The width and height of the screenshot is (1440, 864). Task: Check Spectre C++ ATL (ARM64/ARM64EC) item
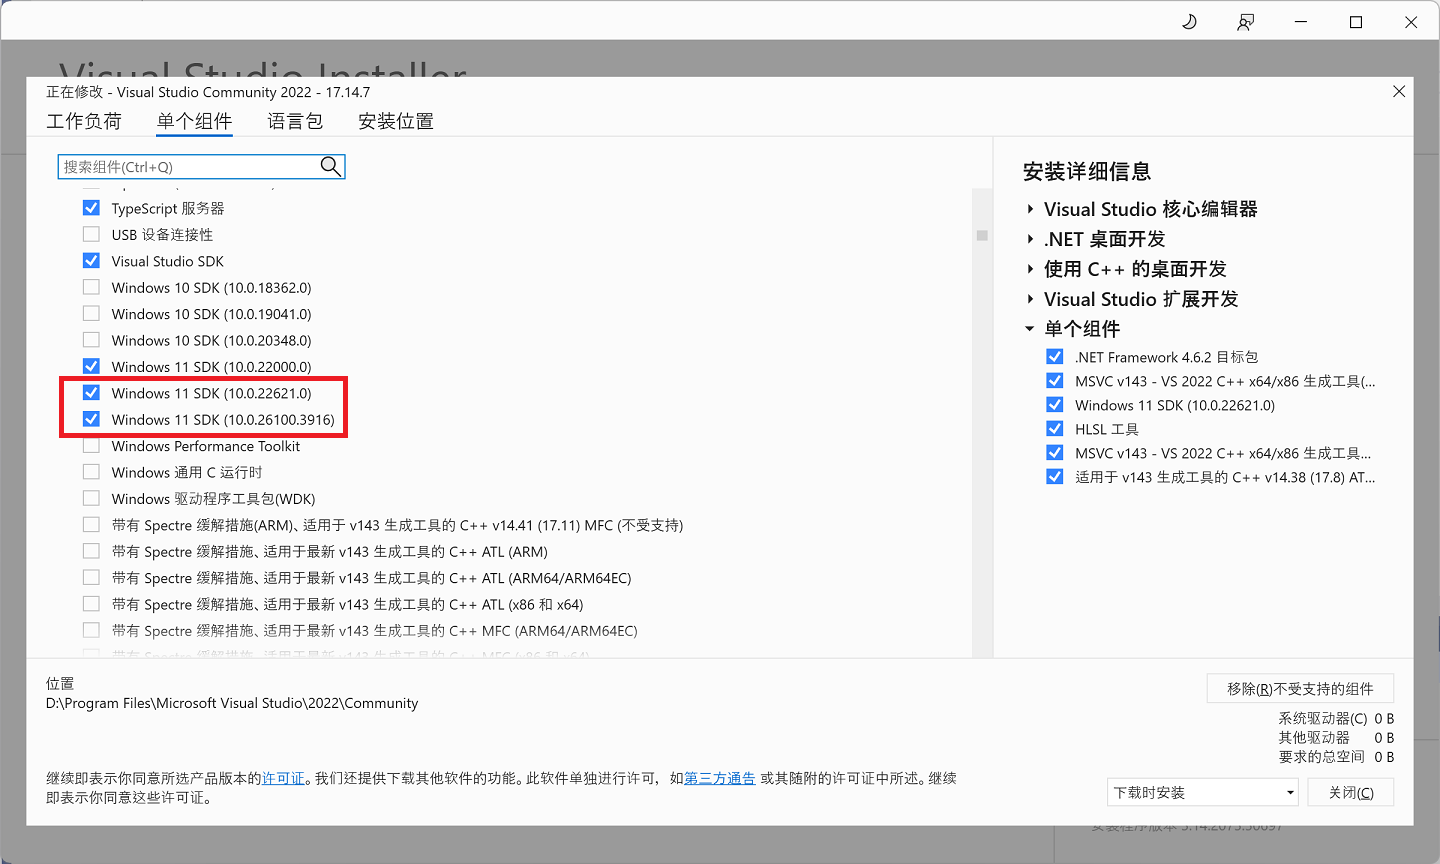click(x=91, y=578)
